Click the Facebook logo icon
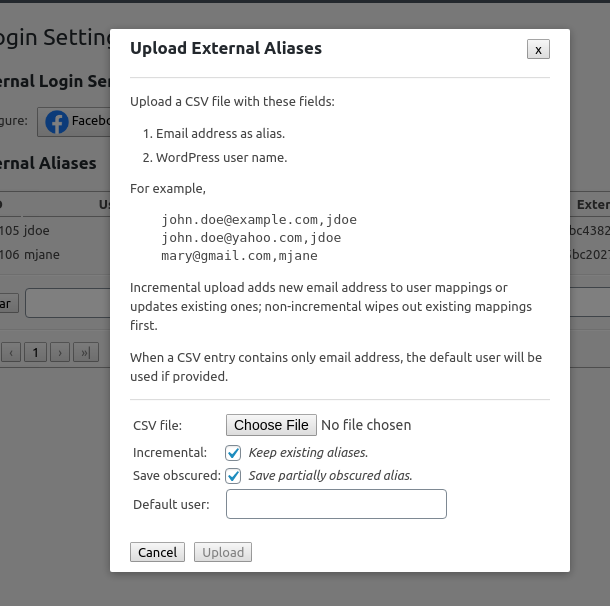This screenshot has height=606, width=610. 57,122
